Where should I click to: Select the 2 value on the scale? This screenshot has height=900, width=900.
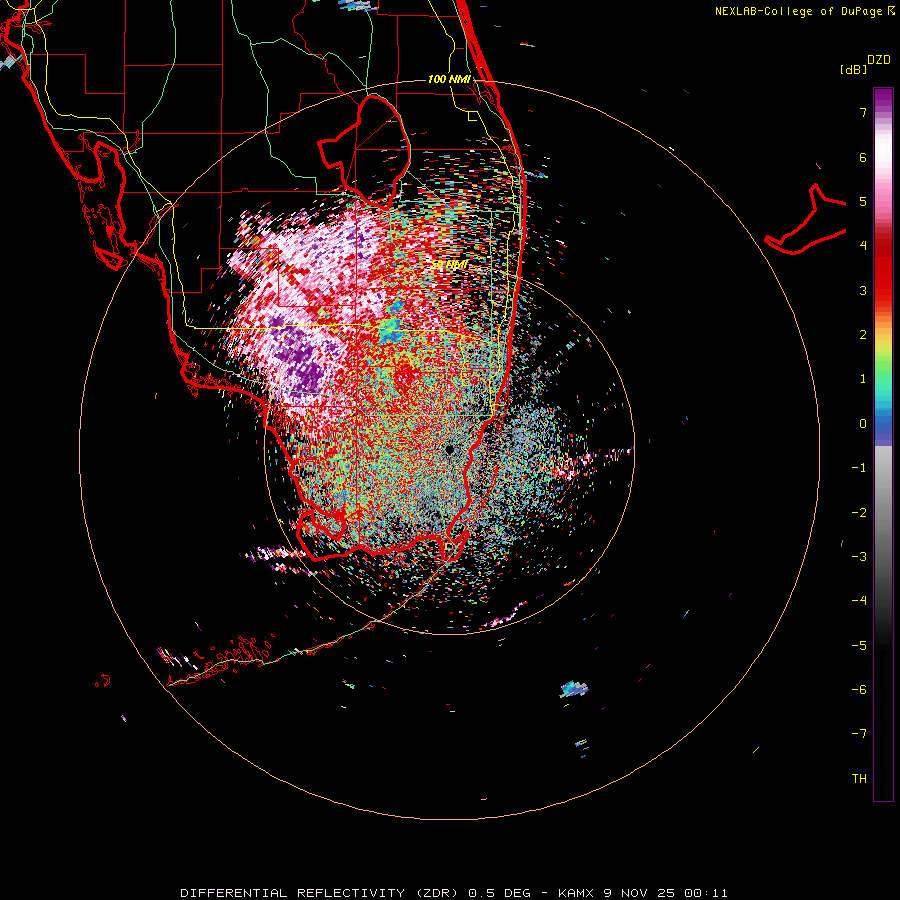coord(863,335)
